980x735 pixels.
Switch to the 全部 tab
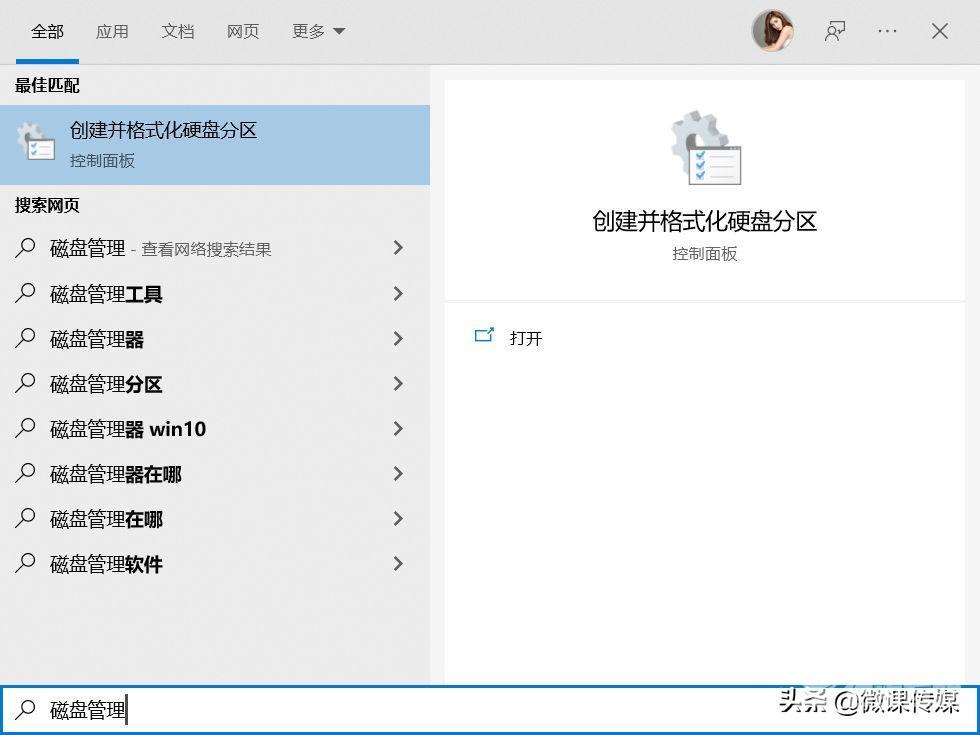point(48,31)
